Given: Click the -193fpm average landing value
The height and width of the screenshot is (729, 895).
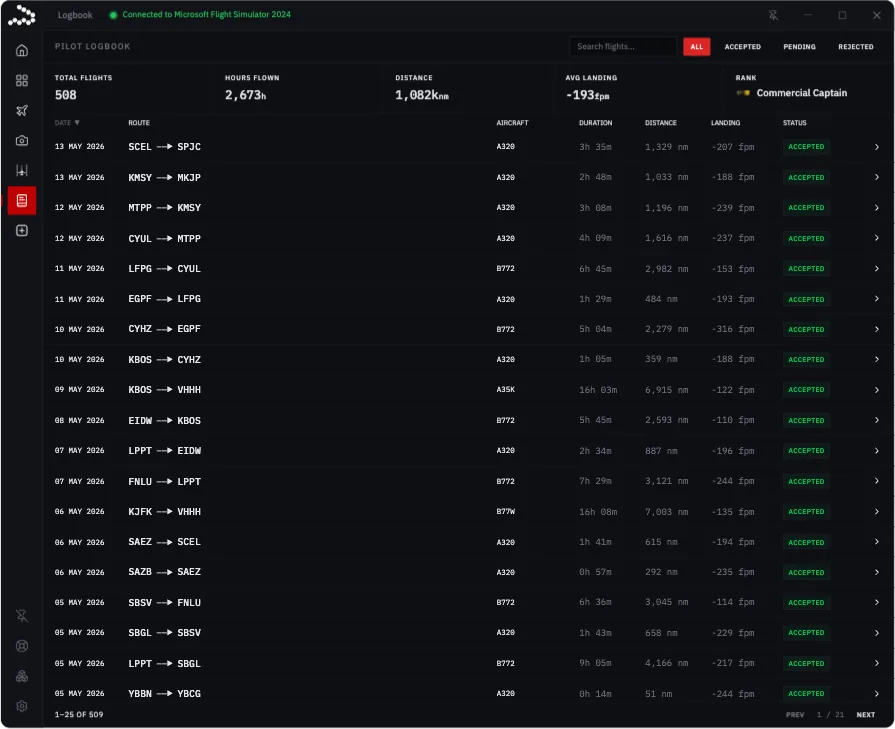Looking at the screenshot, I should coord(587,95).
